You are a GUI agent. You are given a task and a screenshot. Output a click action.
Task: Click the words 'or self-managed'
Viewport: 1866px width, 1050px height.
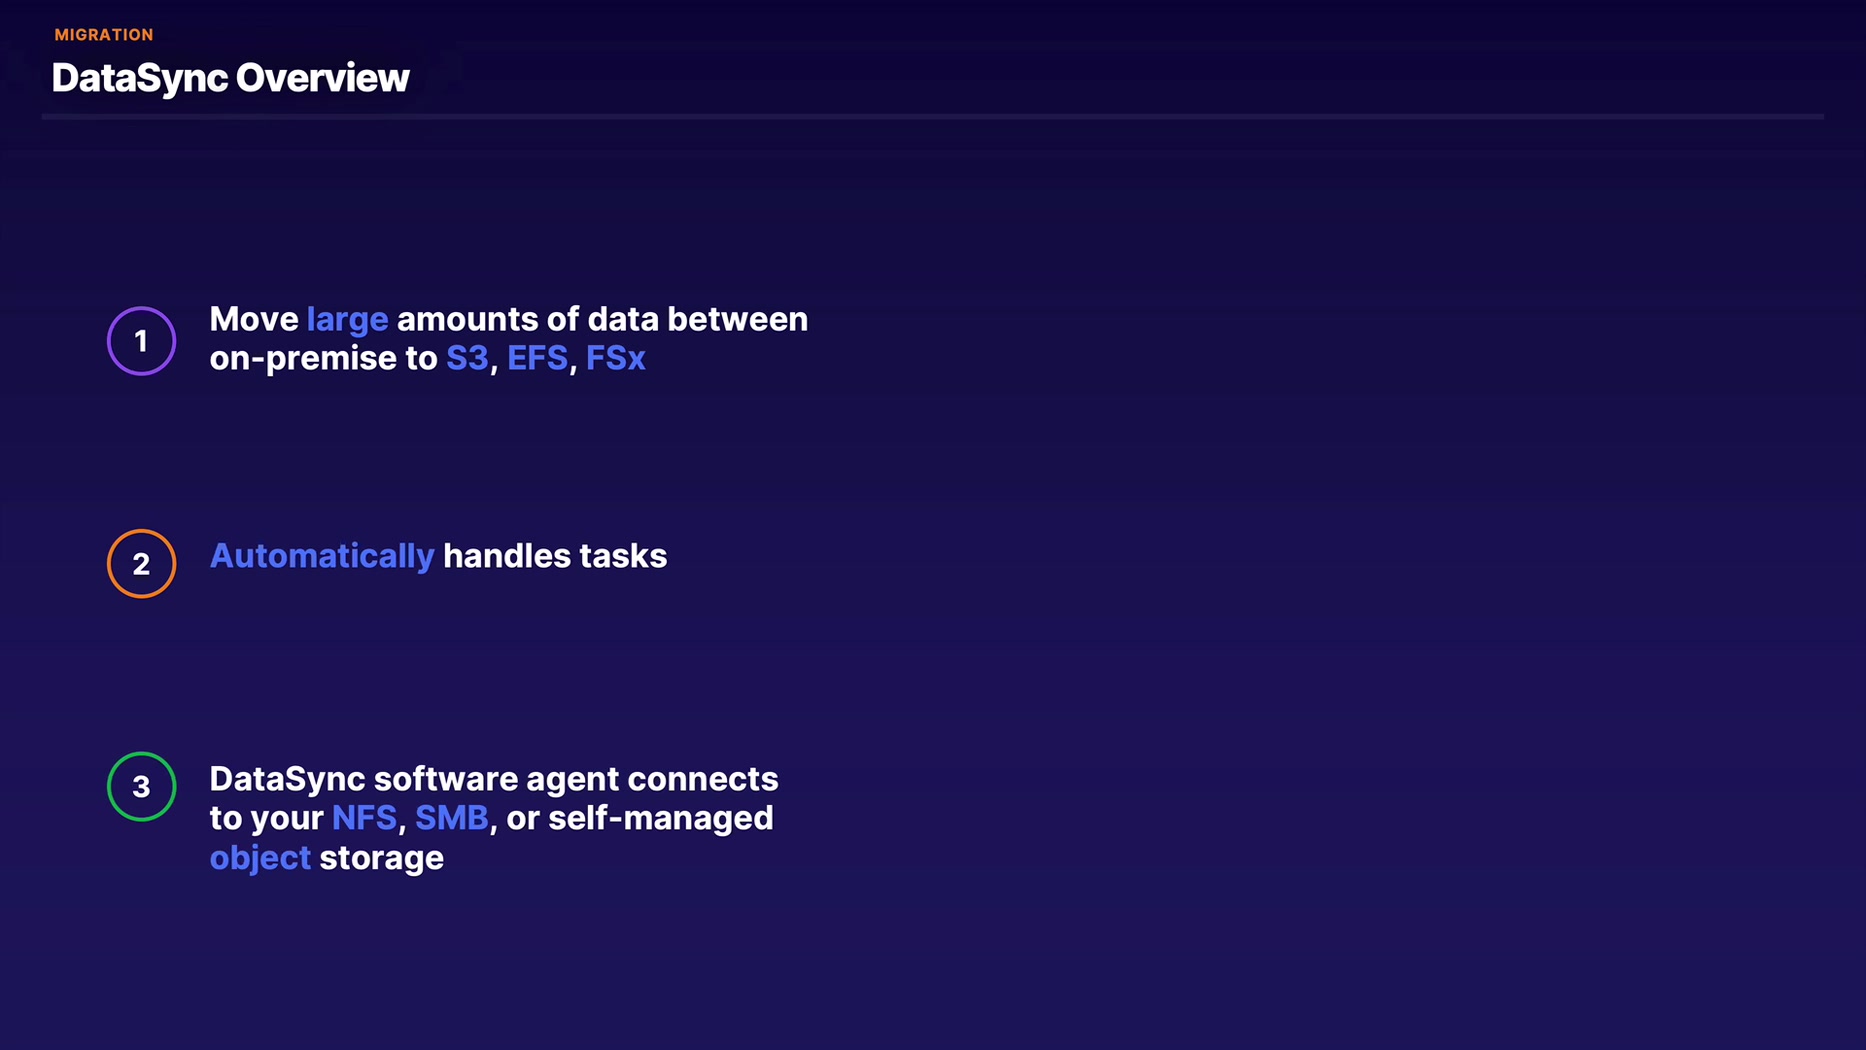[640, 818]
